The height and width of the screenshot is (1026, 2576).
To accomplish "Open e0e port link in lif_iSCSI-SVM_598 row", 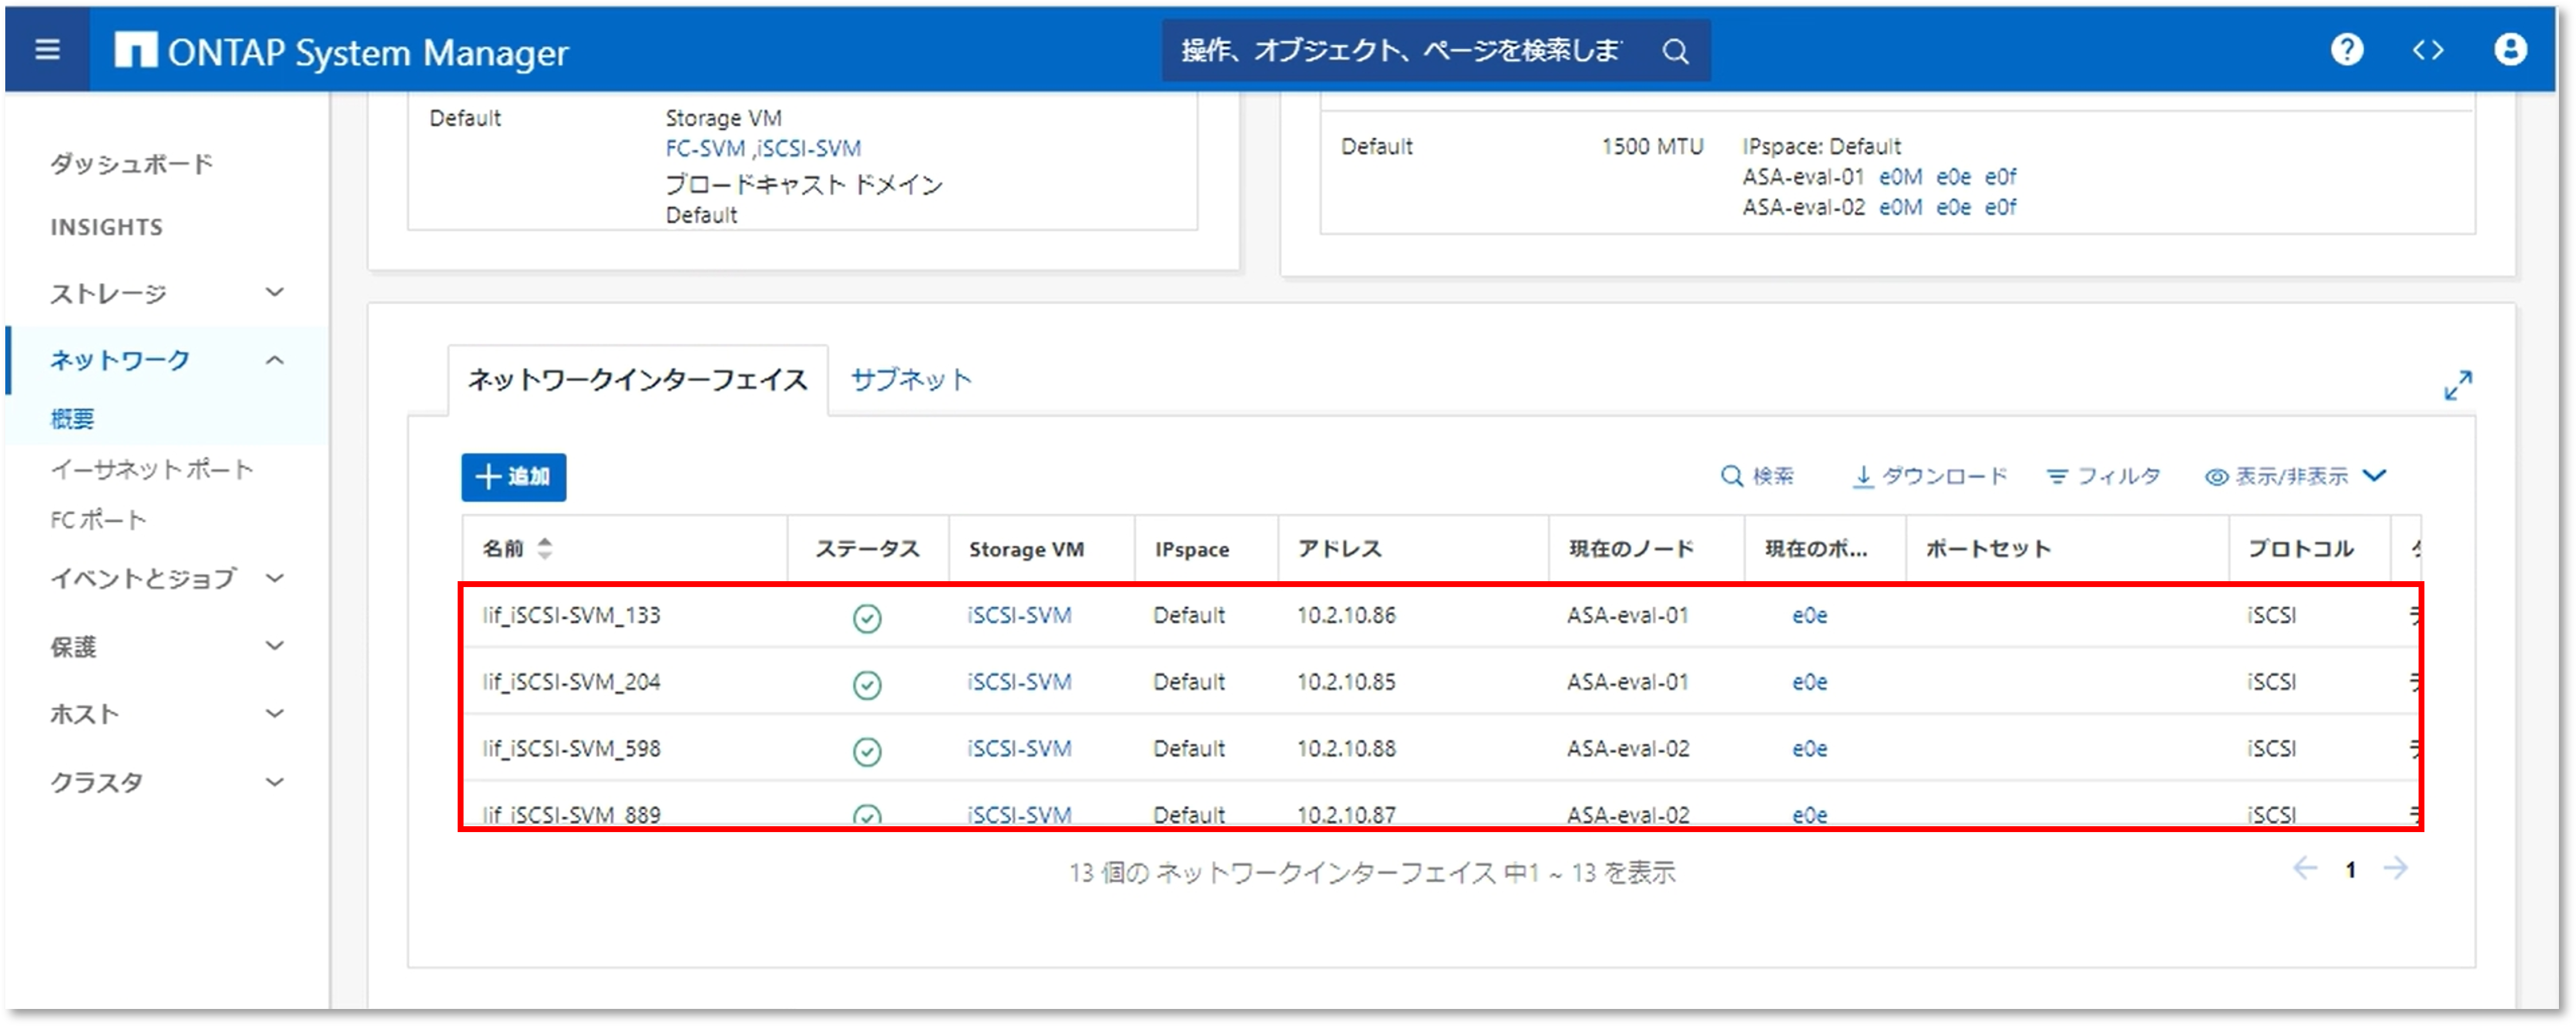I will pos(1809,749).
